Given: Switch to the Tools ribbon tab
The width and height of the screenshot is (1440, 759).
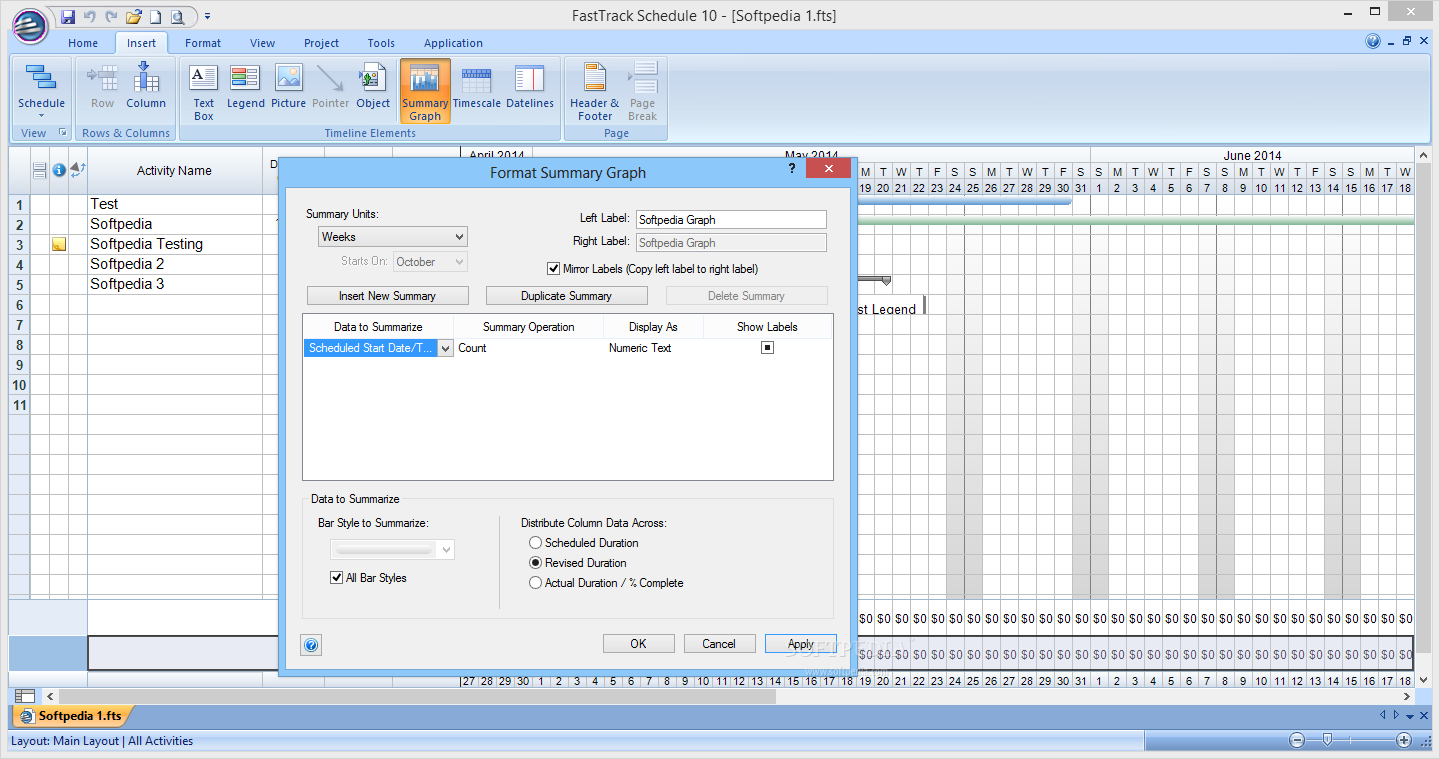Looking at the screenshot, I should tap(381, 43).
